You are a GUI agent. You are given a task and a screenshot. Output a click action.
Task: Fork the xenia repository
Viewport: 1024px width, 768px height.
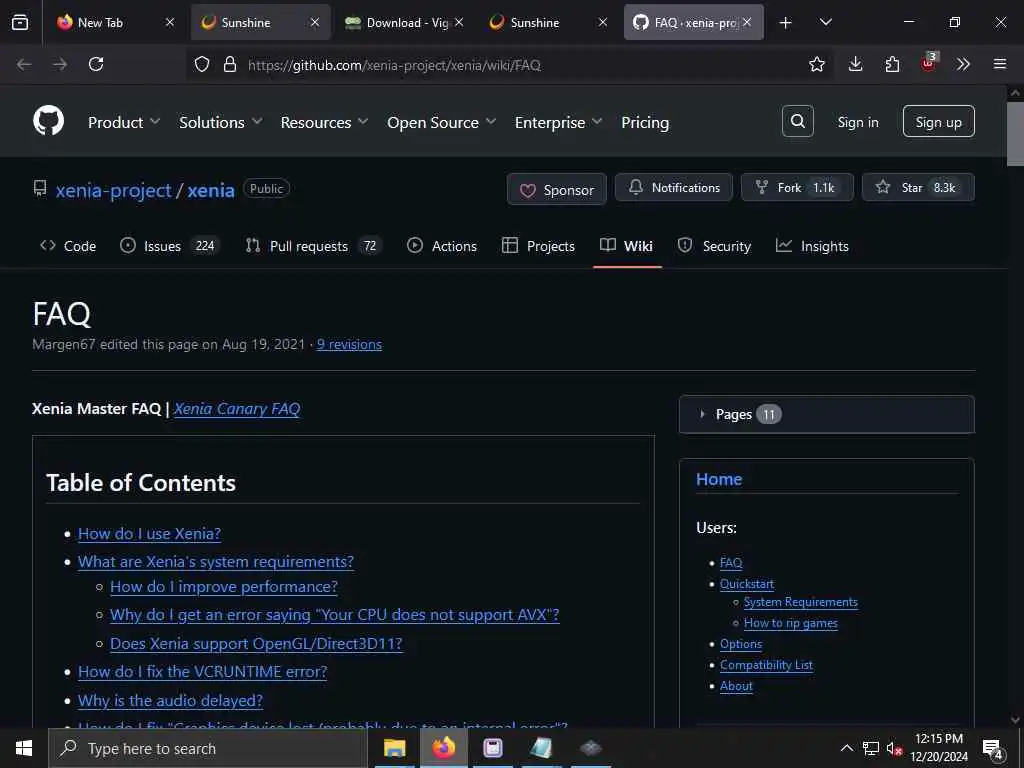pyautogui.click(x=797, y=187)
